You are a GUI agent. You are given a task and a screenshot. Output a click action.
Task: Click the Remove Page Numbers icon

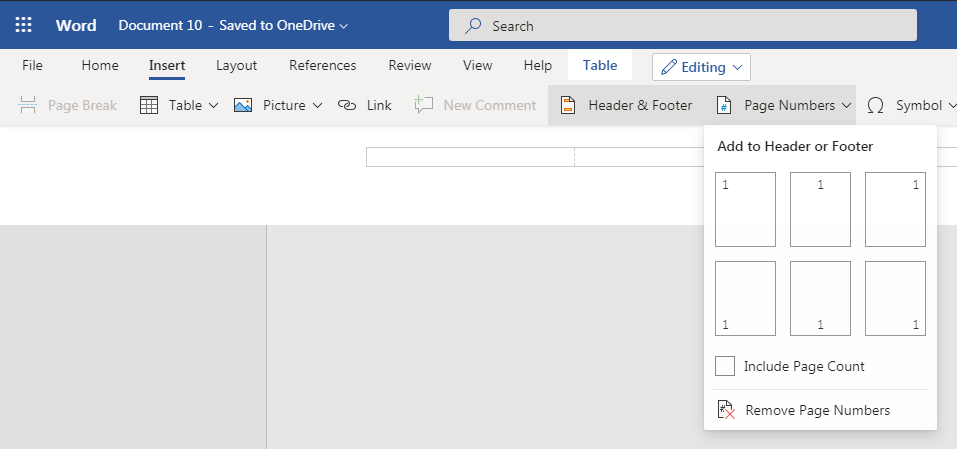[726, 410]
